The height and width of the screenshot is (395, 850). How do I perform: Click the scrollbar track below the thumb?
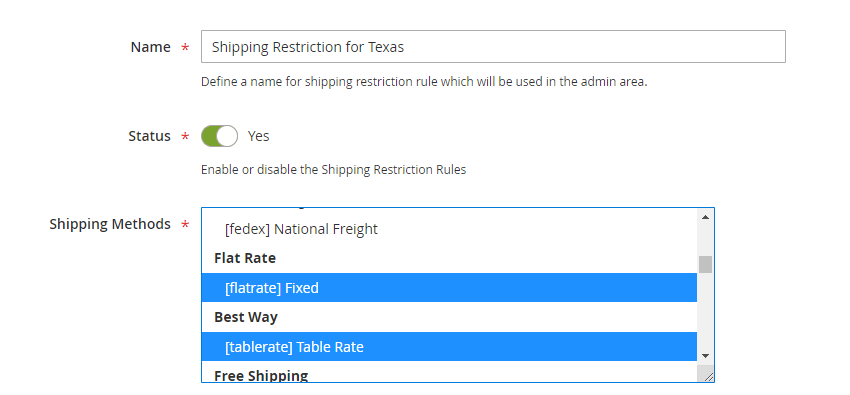[705, 310]
